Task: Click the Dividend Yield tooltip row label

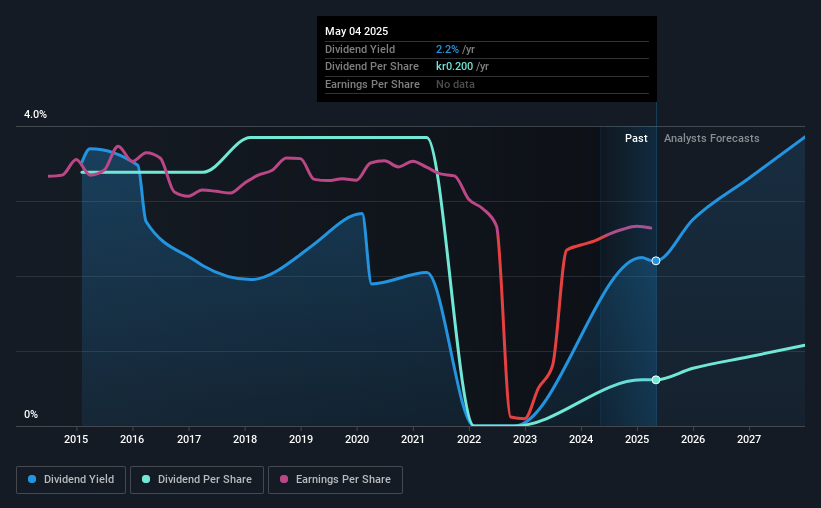Action: (360, 49)
